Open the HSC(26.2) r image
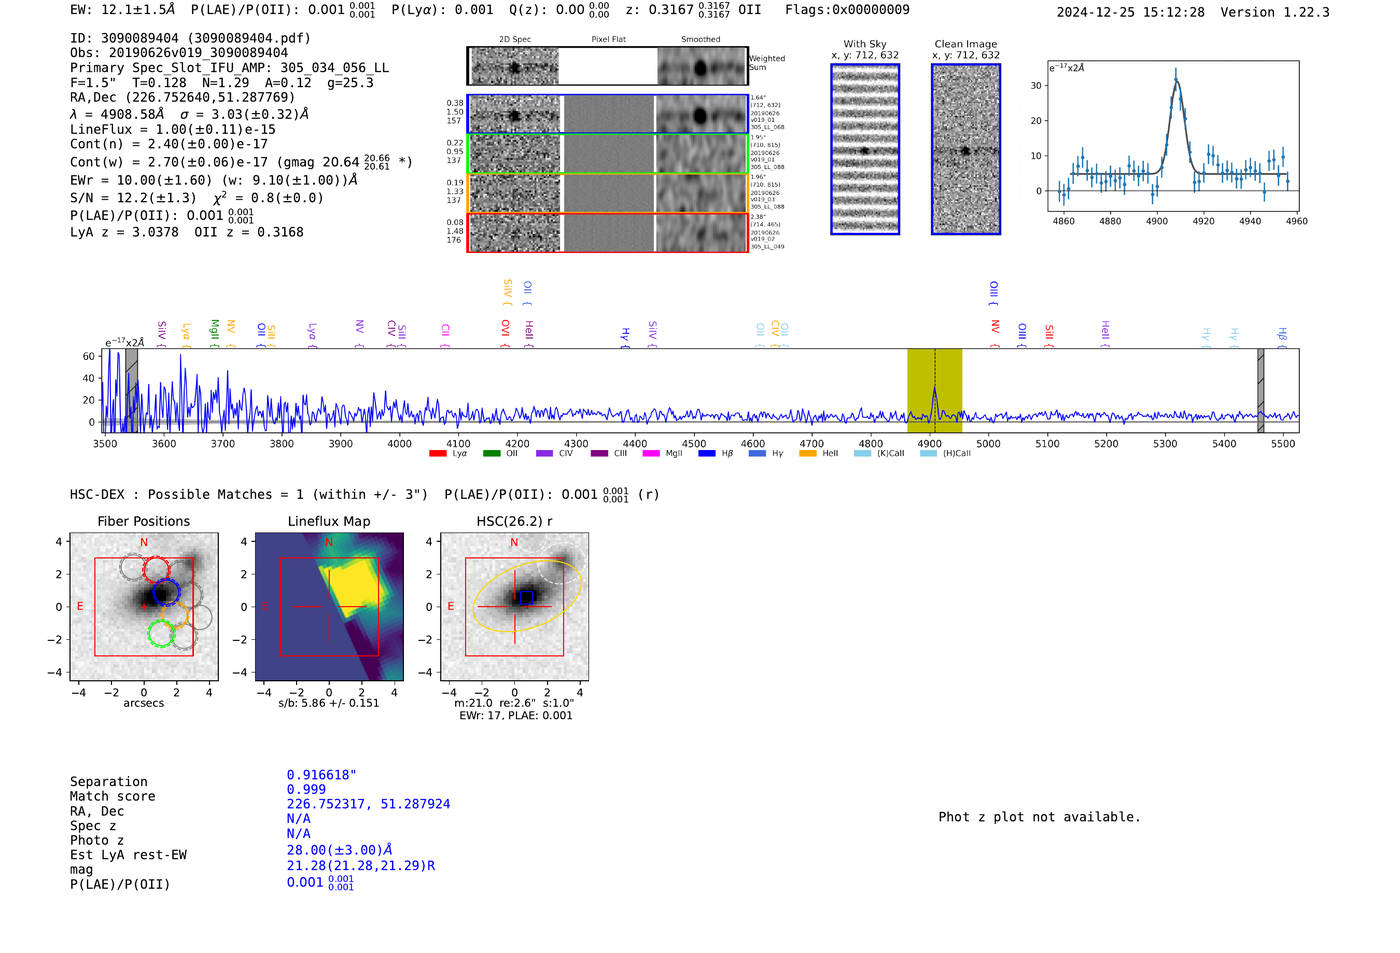The image size is (1400, 953). point(514,607)
